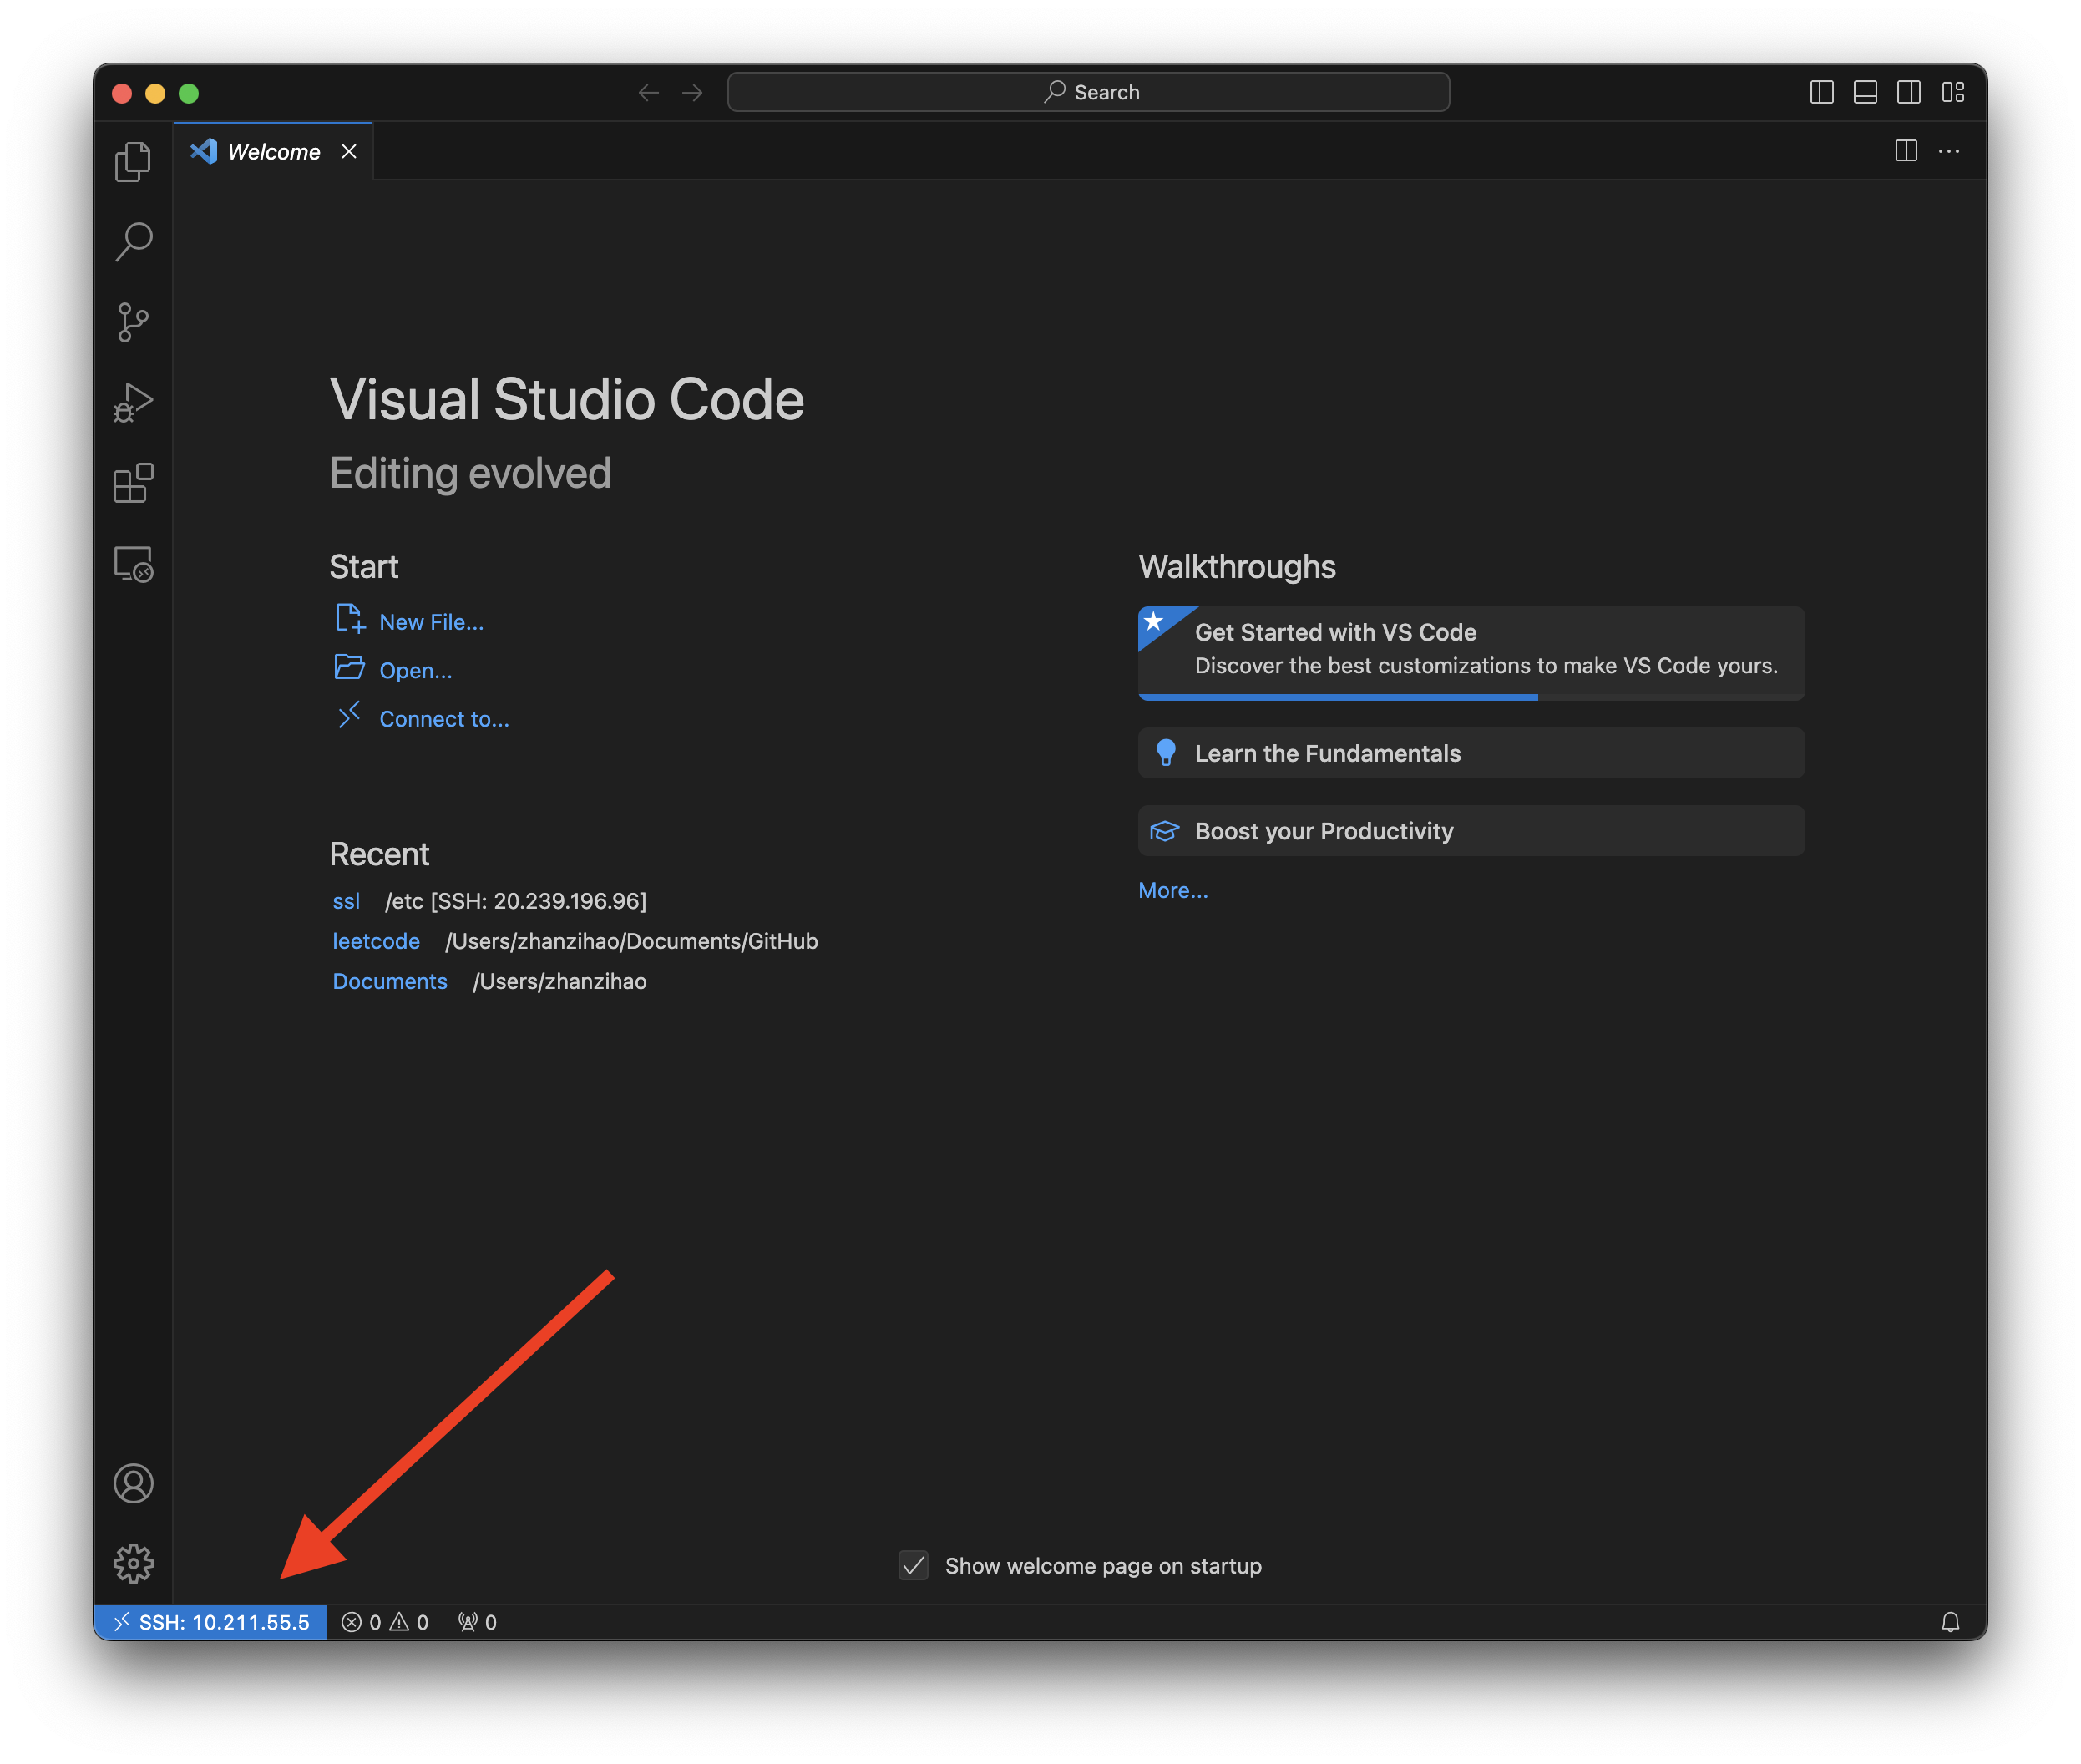This screenshot has width=2081, height=1764.
Task: Open the Source Control view
Action: pyautogui.click(x=133, y=322)
